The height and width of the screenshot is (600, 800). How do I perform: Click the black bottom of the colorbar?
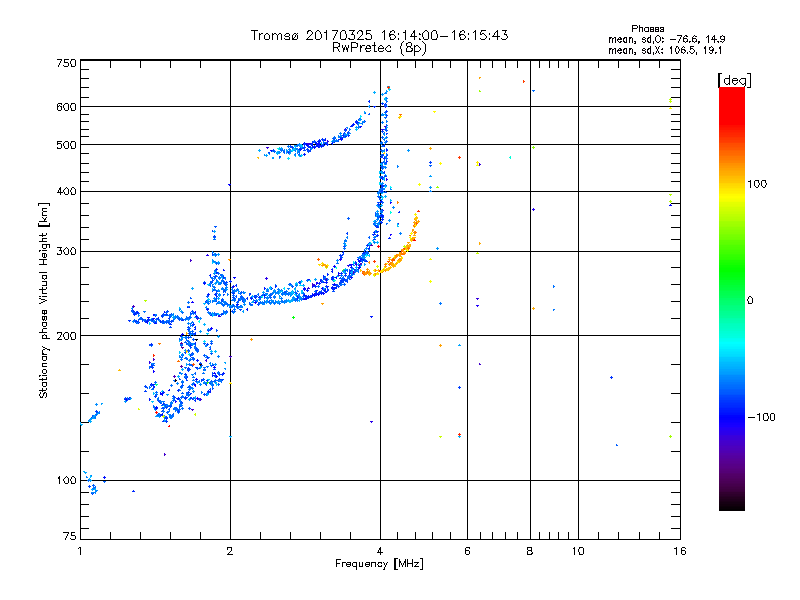pos(732,503)
